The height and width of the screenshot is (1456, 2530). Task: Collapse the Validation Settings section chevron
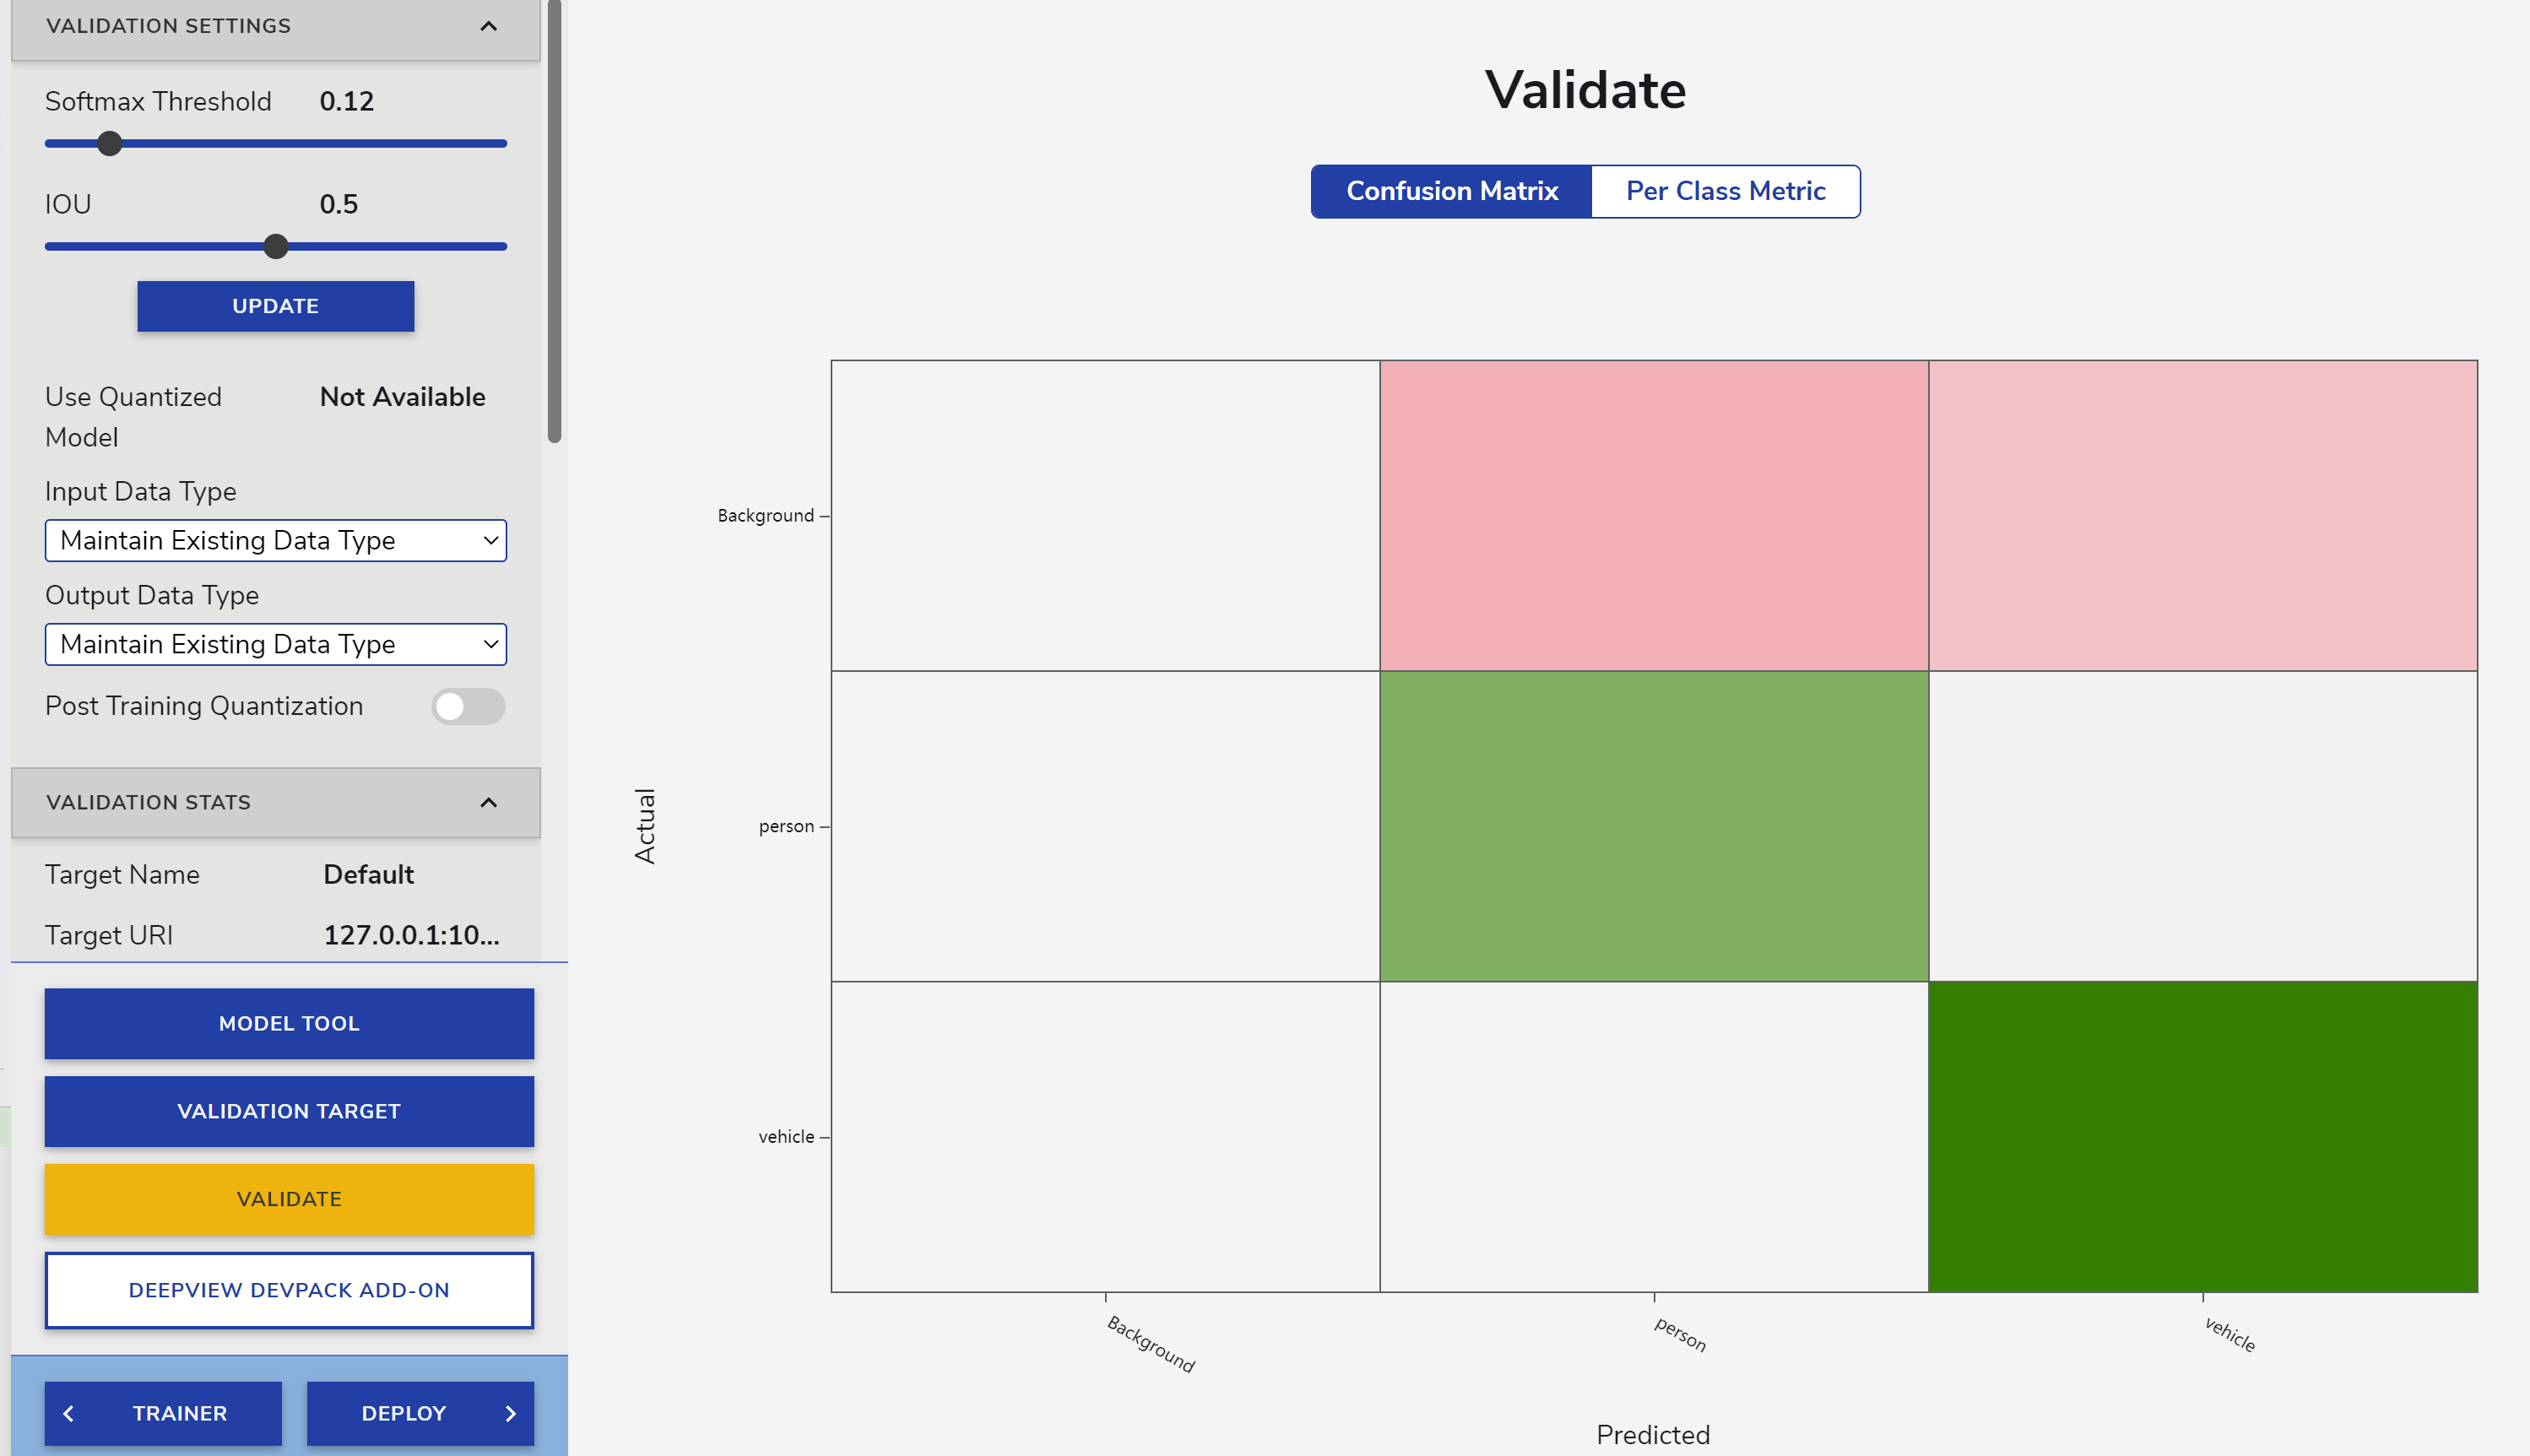point(488,26)
